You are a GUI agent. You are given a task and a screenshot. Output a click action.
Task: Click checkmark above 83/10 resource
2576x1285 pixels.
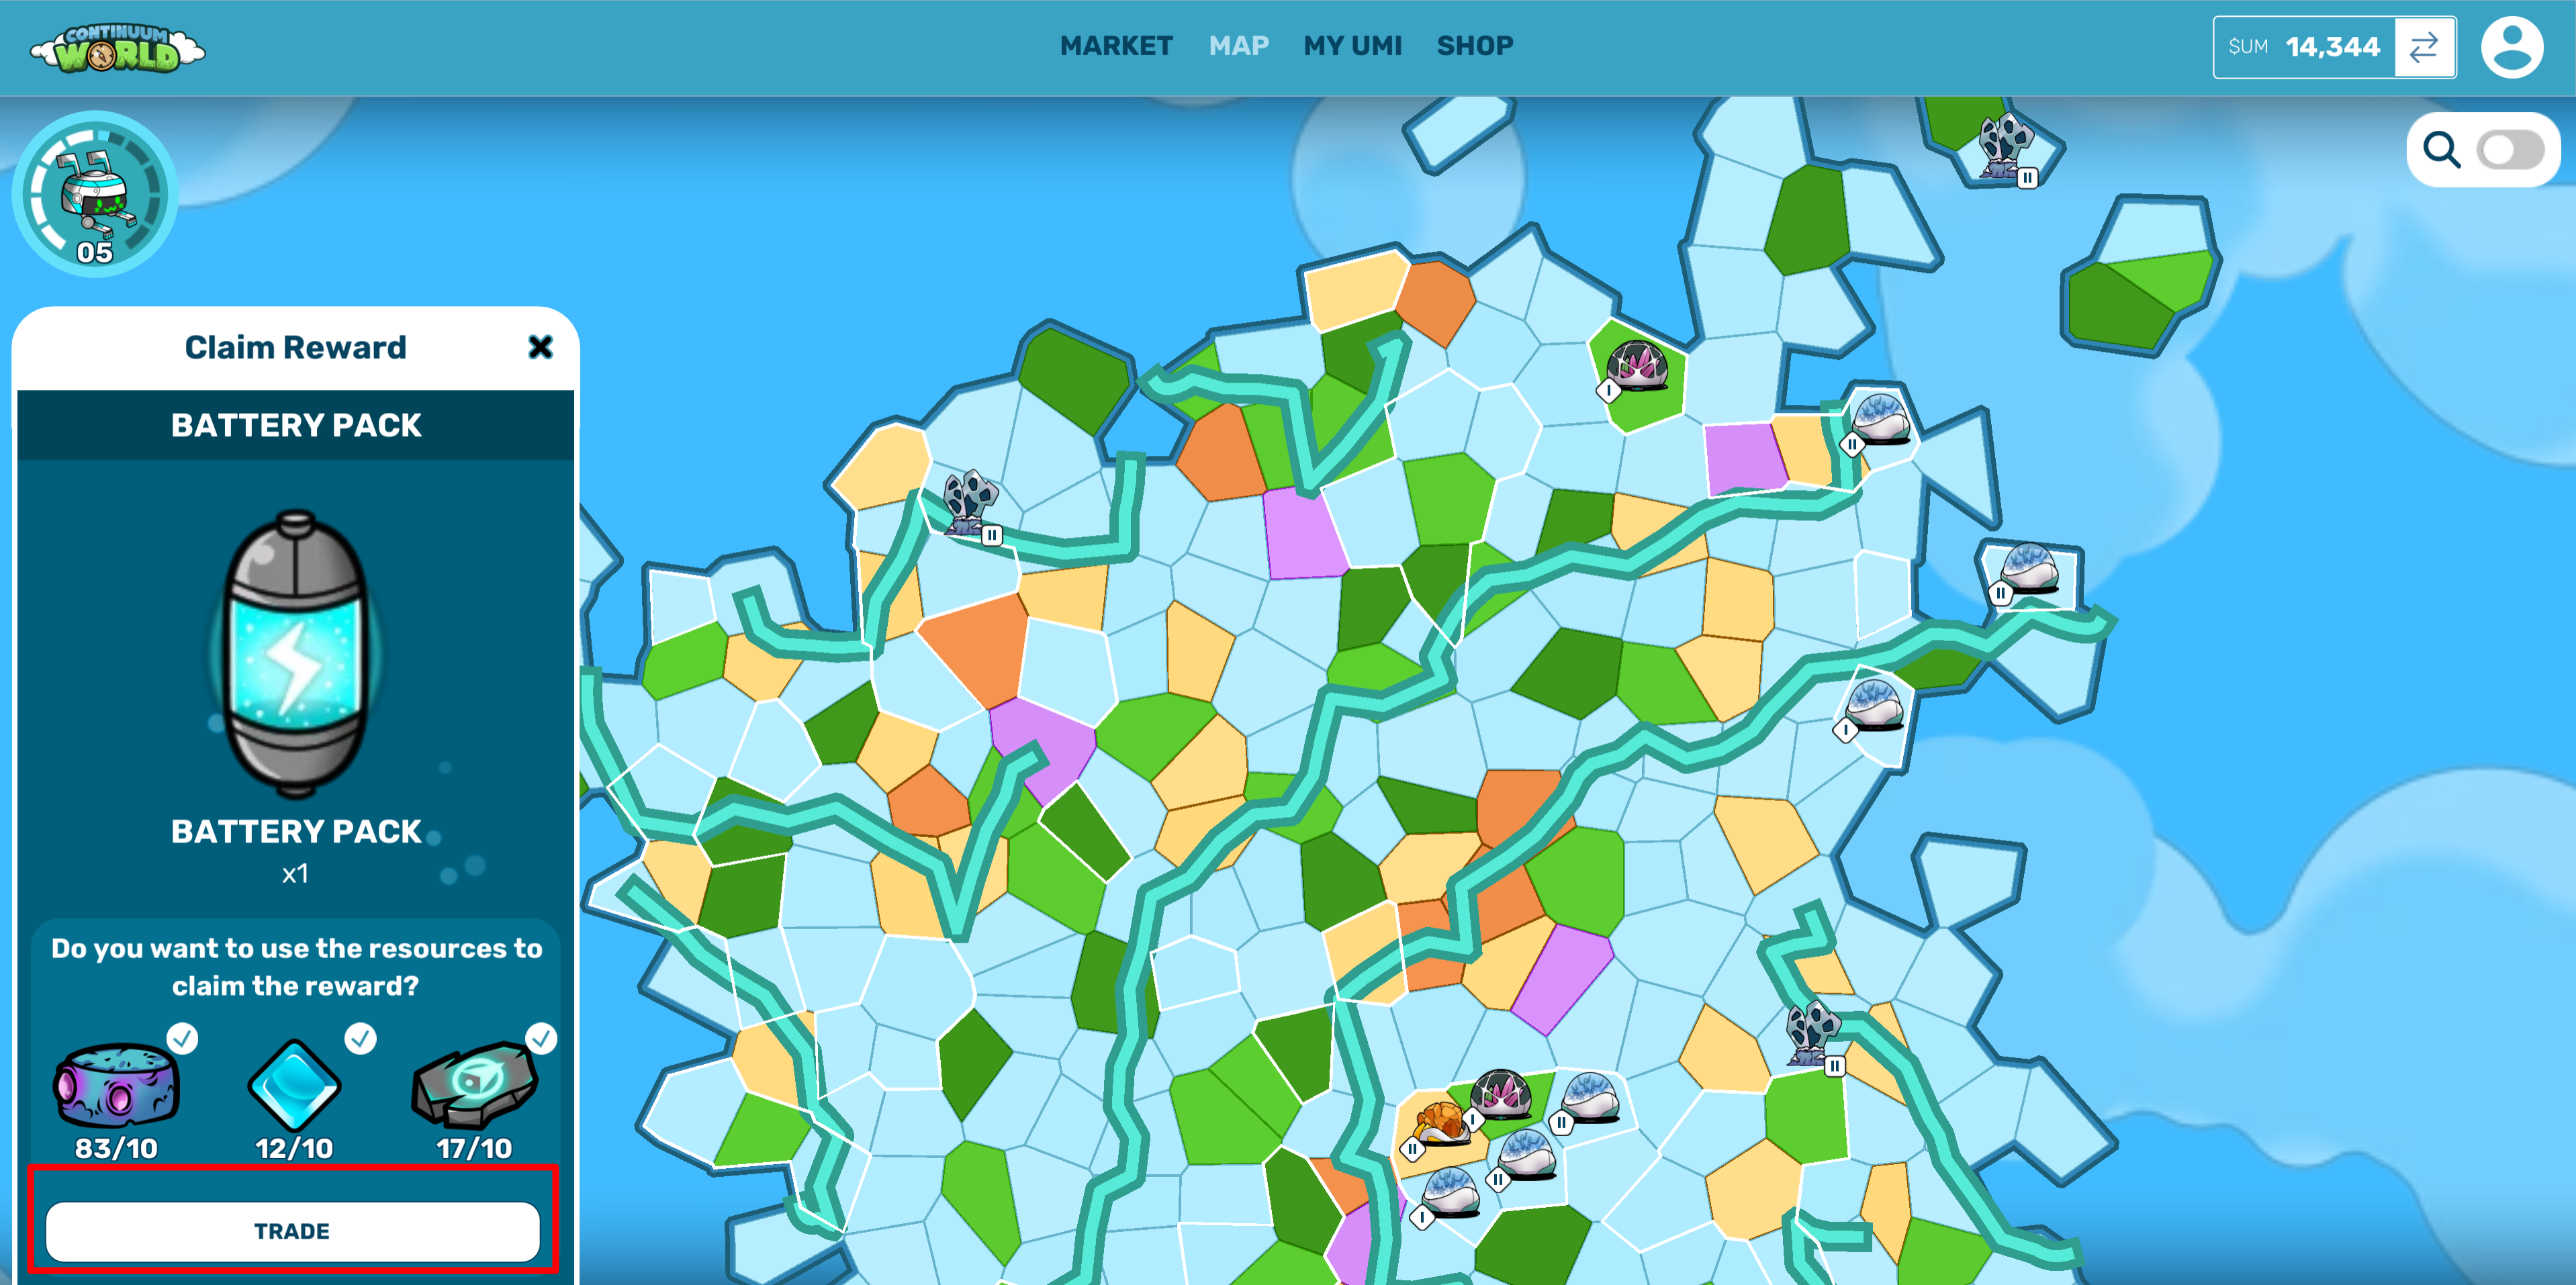pyautogui.click(x=182, y=1038)
